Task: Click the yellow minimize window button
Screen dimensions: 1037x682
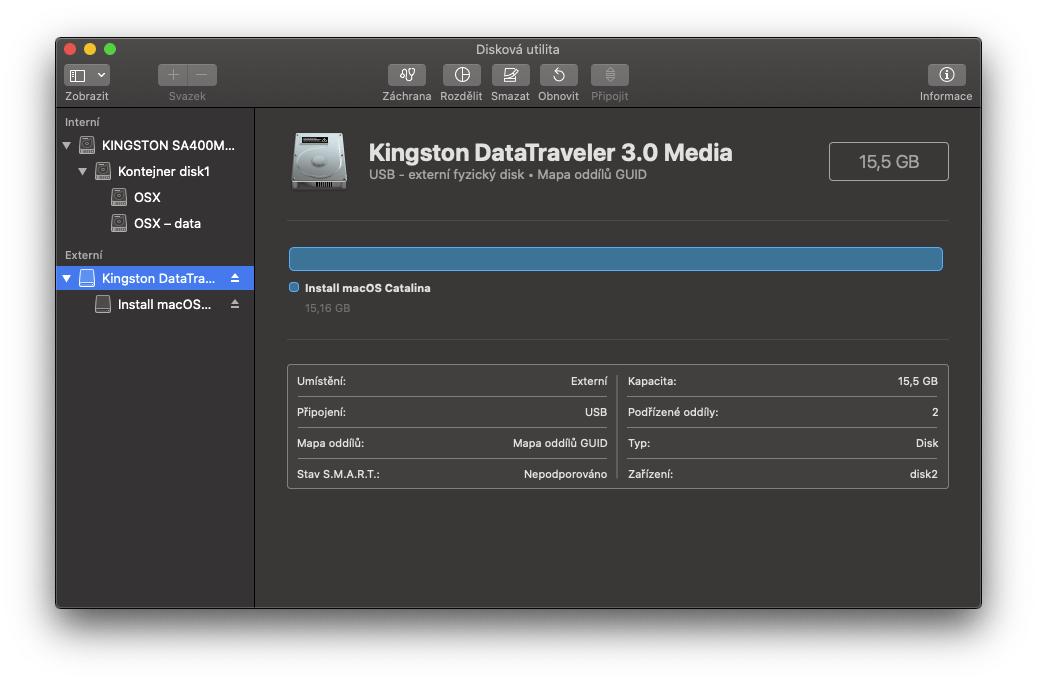Action: tap(90, 49)
